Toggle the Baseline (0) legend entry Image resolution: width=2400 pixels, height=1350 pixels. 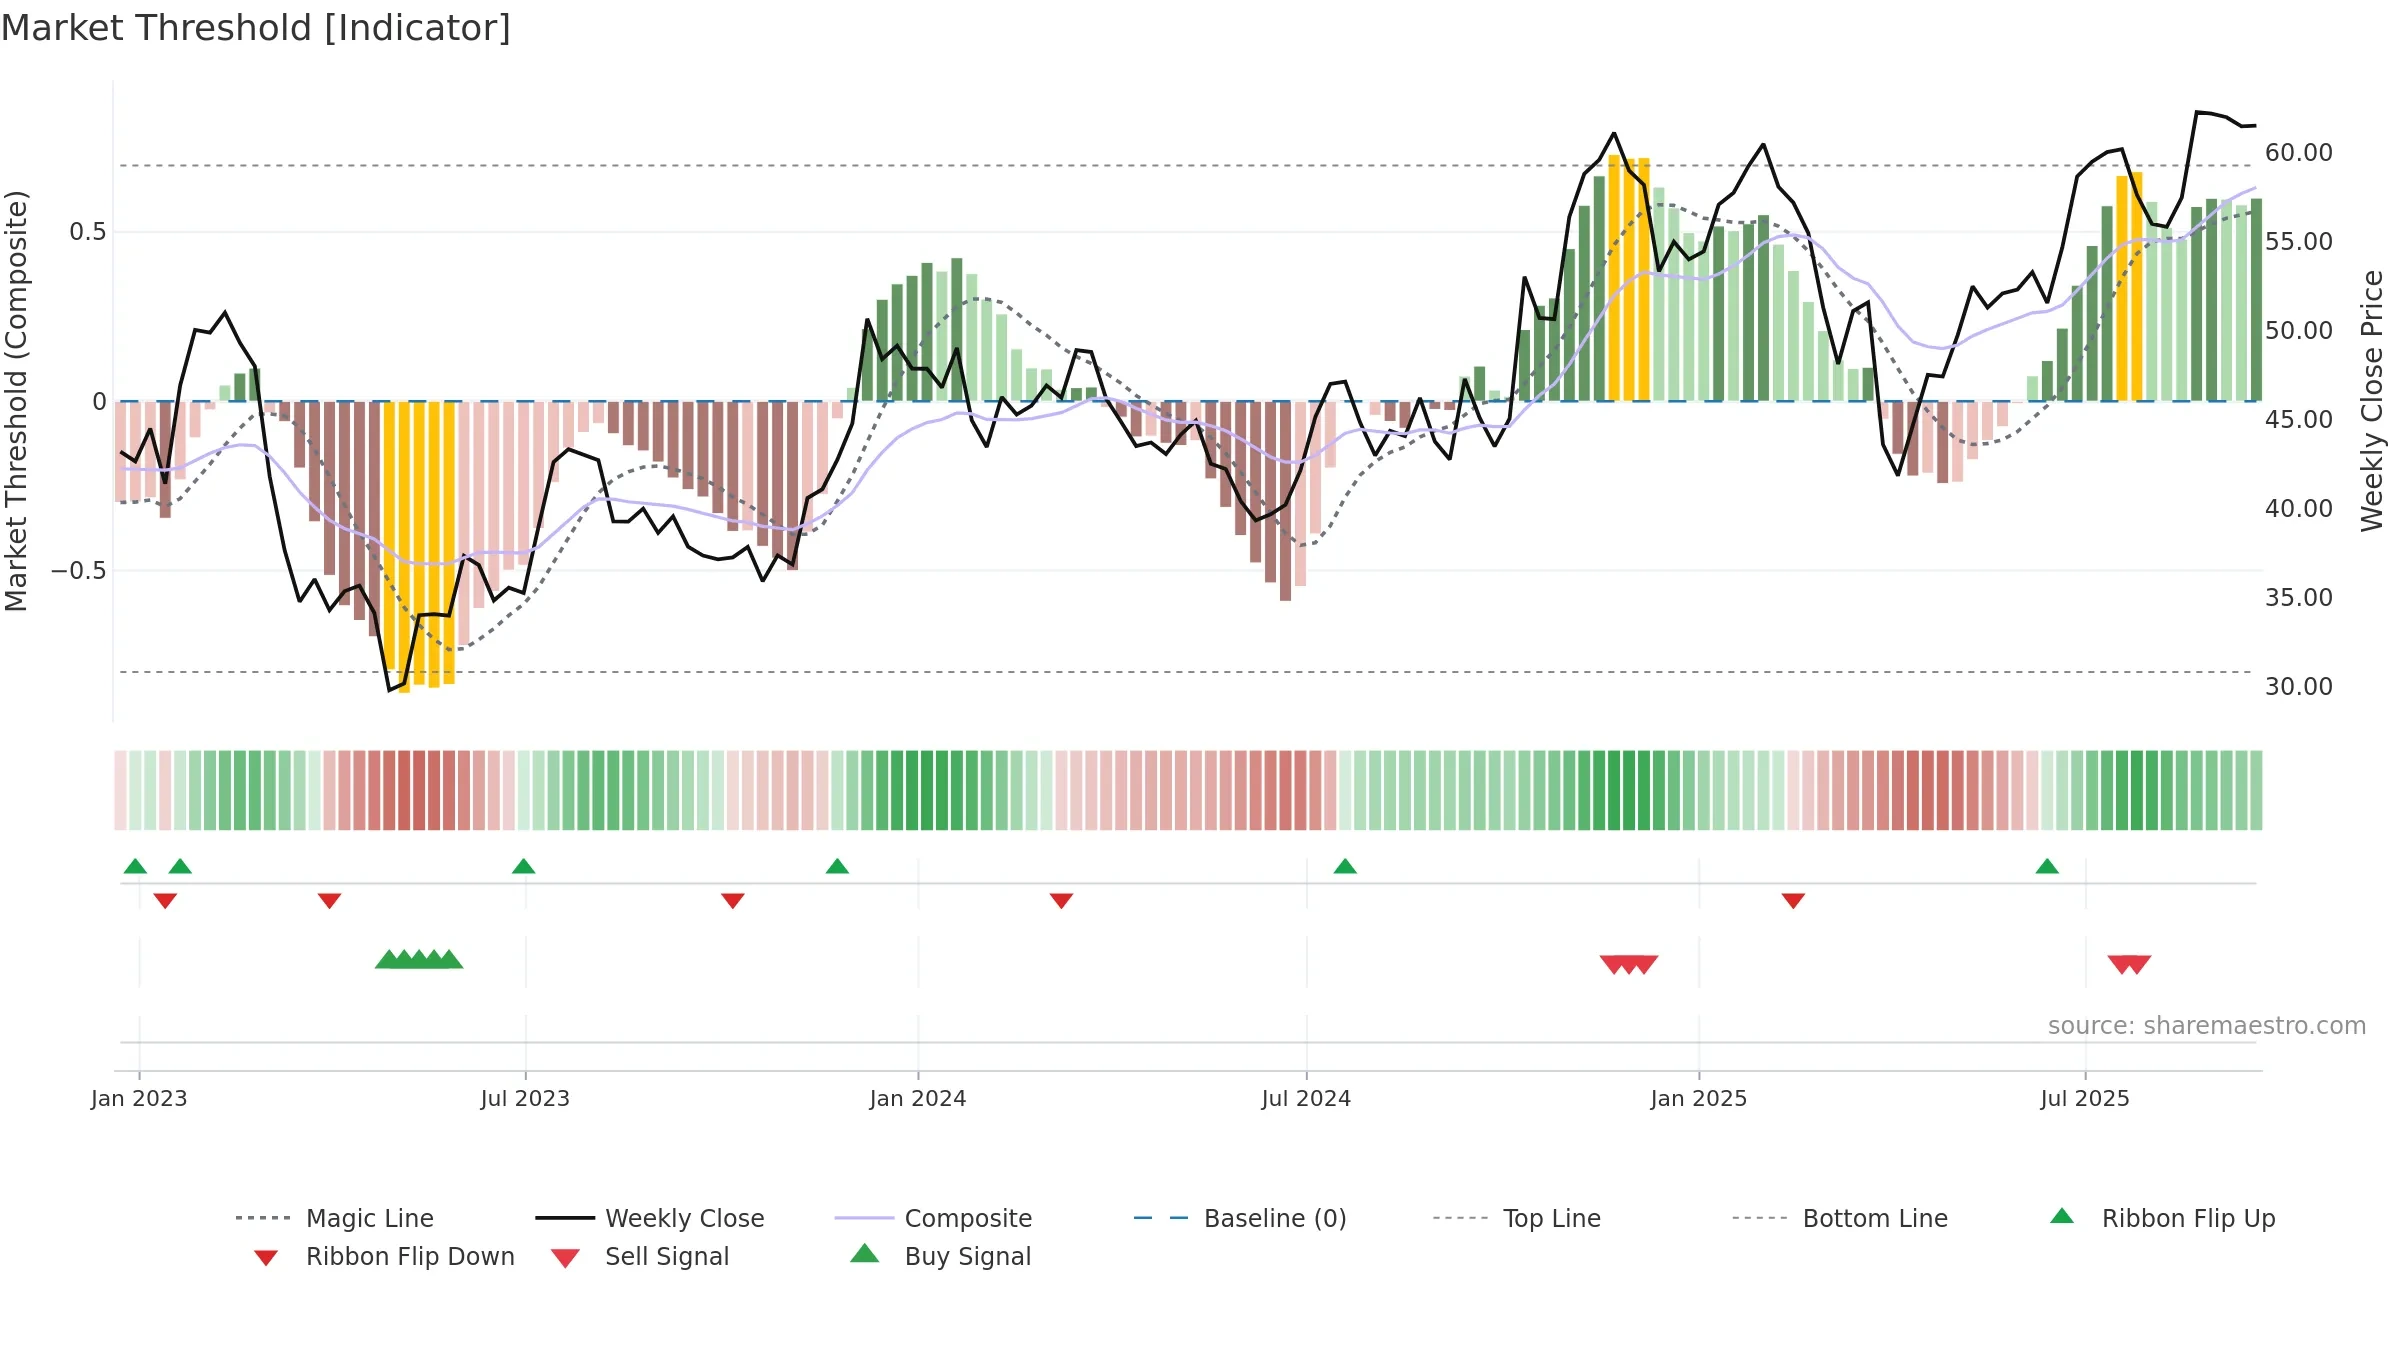pyautogui.click(x=1240, y=1218)
